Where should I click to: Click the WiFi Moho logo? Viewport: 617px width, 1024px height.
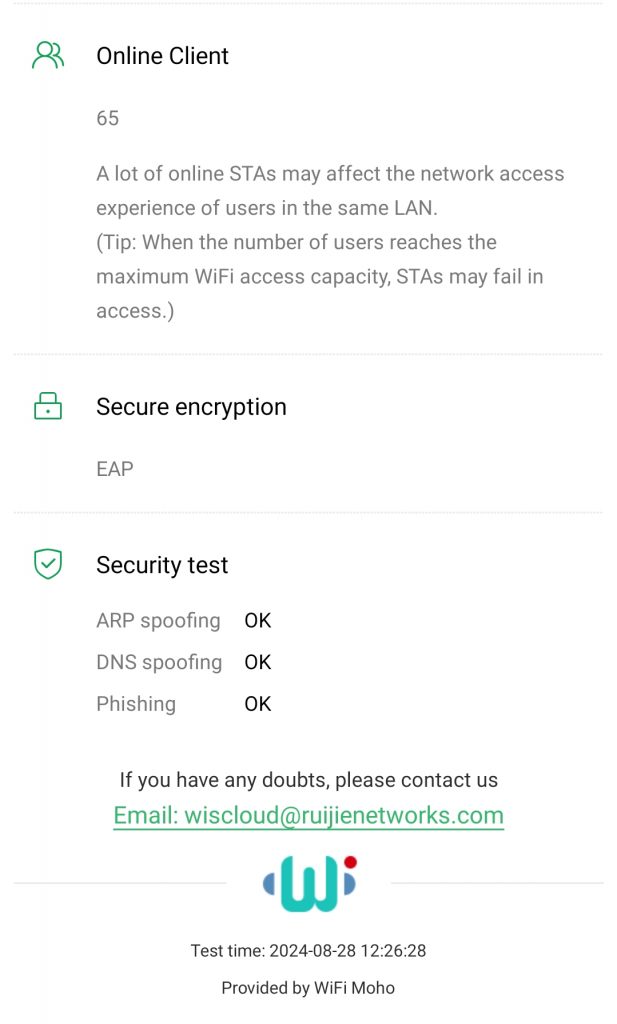coord(309,883)
